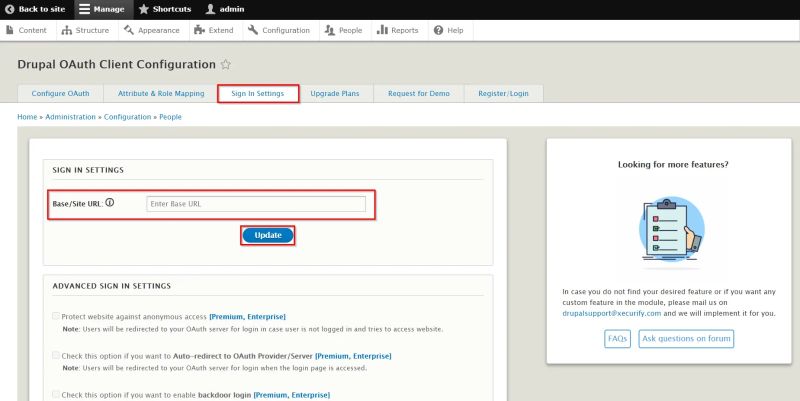
Task: Open the Structure menu
Action: pyautogui.click(x=86, y=30)
